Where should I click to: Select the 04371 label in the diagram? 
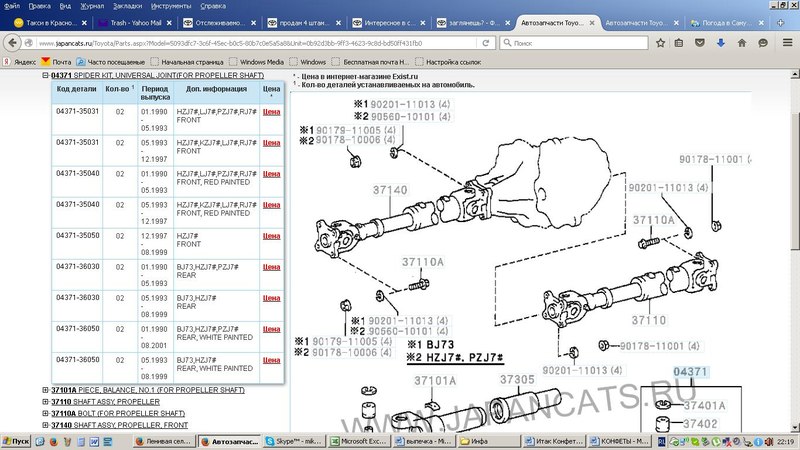coord(690,371)
